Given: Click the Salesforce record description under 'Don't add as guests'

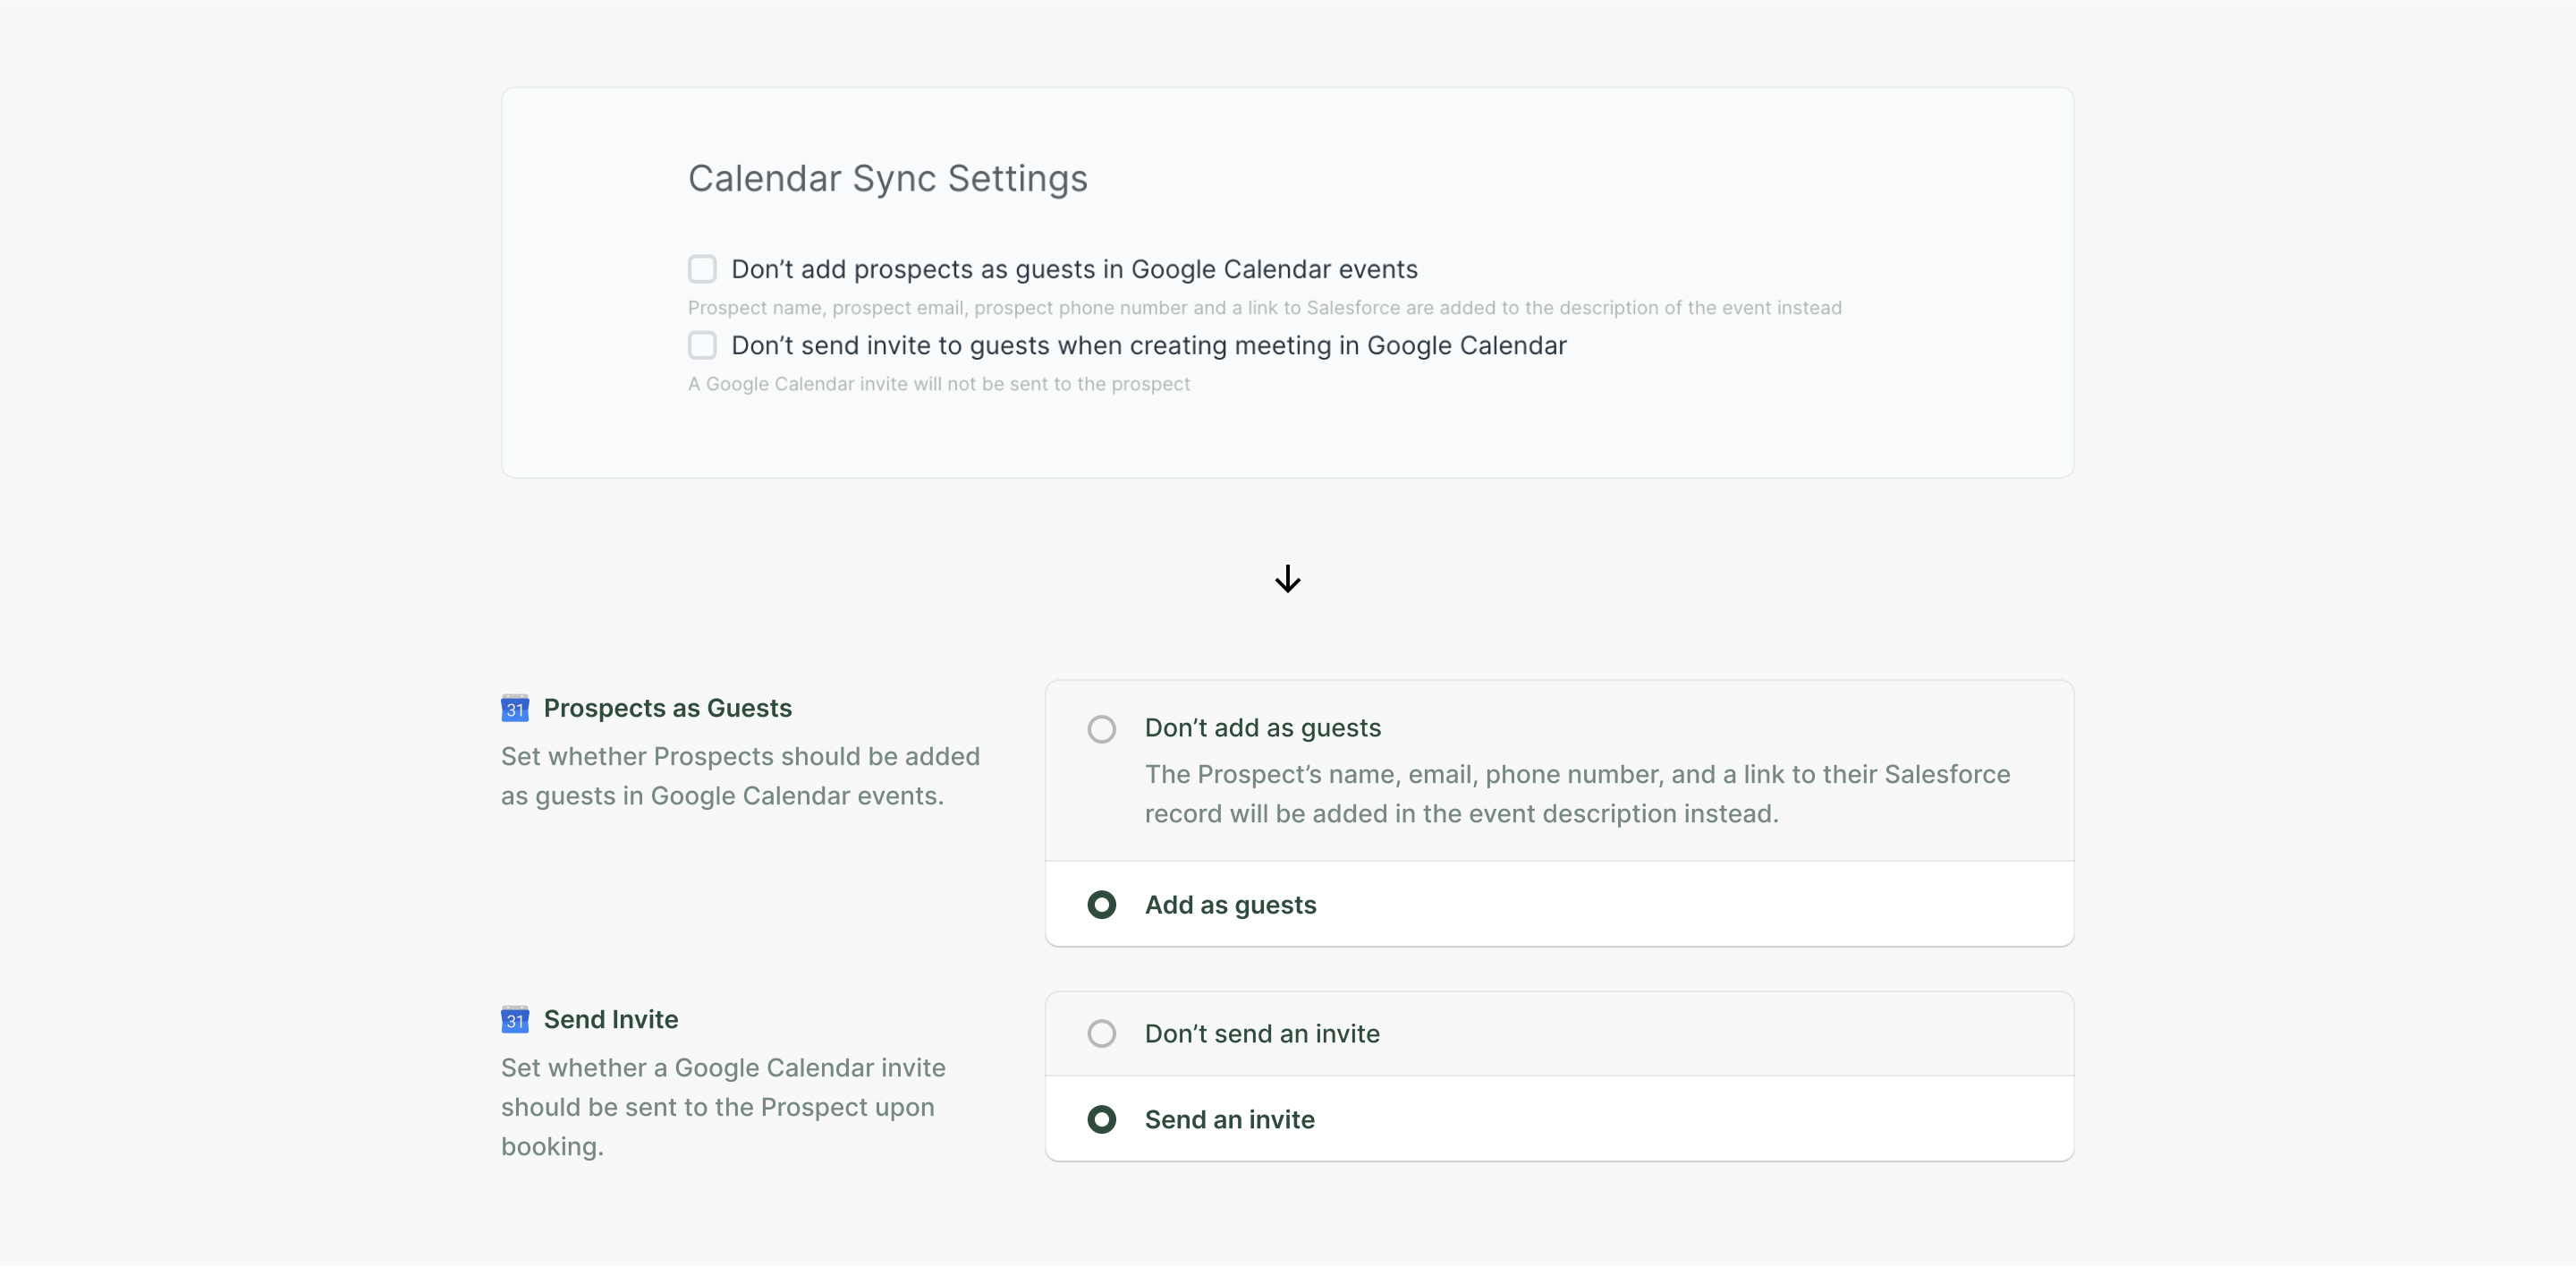Looking at the screenshot, I should click(x=1576, y=794).
